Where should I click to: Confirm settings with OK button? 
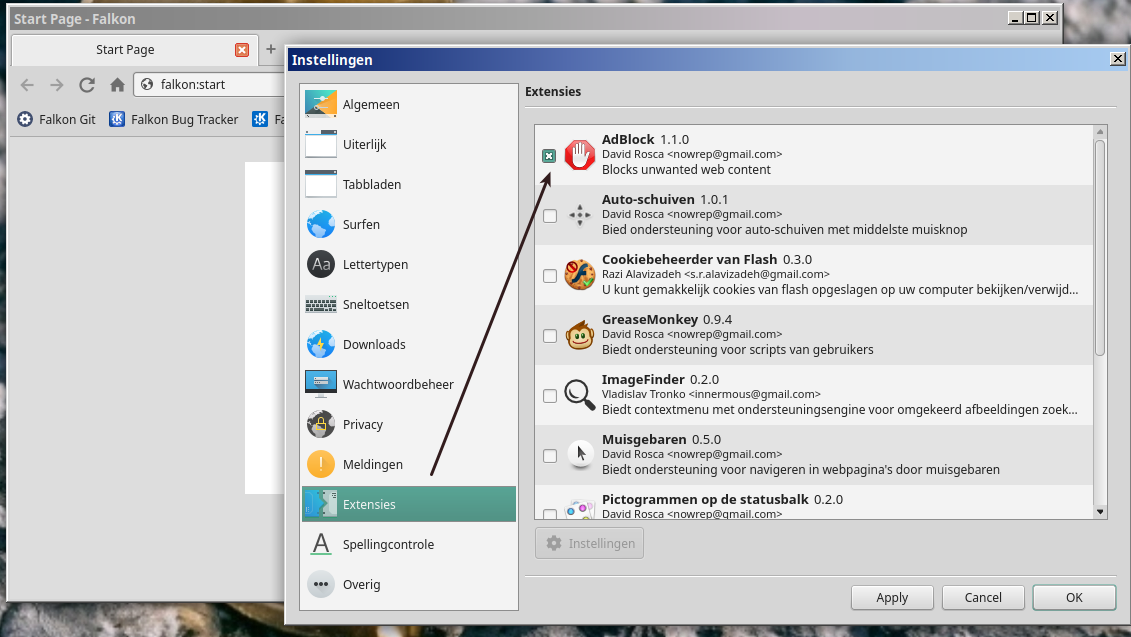[x=1074, y=597]
